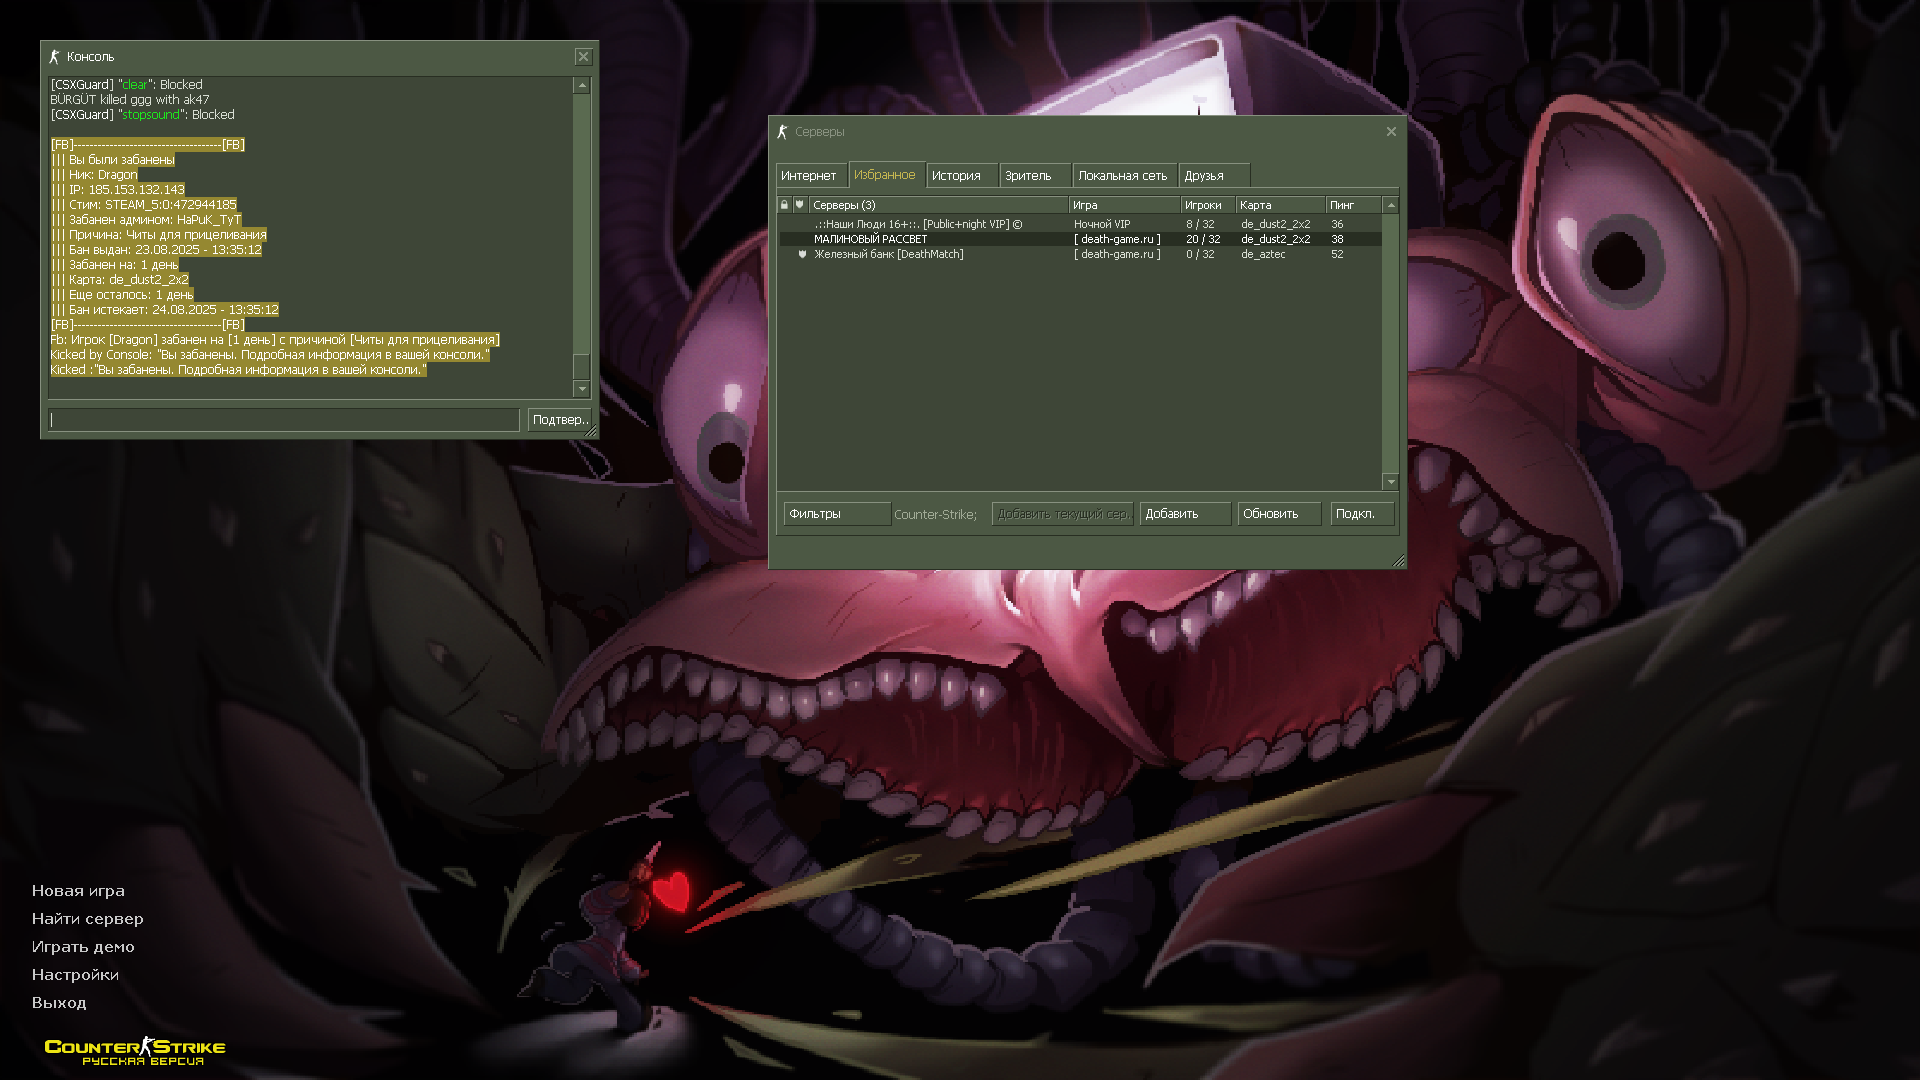Screen dimensions: 1920x1080
Task: Click console line BURGUT killed ggg
Action: [x=130, y=100]
